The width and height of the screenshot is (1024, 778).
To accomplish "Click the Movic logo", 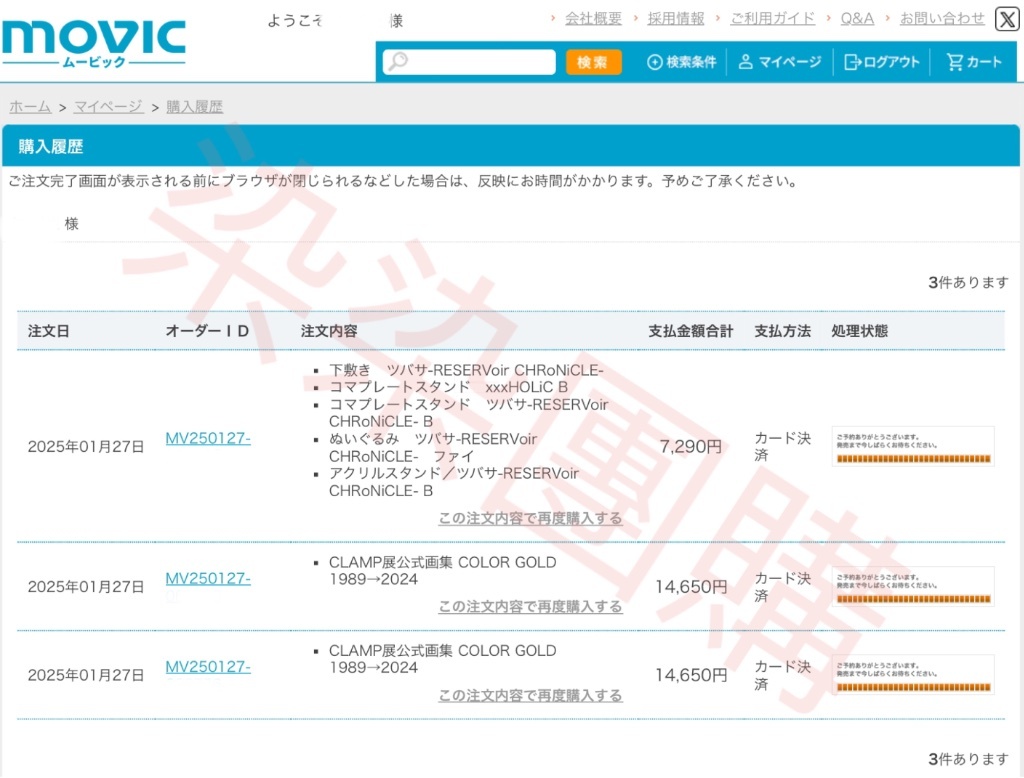I will (94, 44).
